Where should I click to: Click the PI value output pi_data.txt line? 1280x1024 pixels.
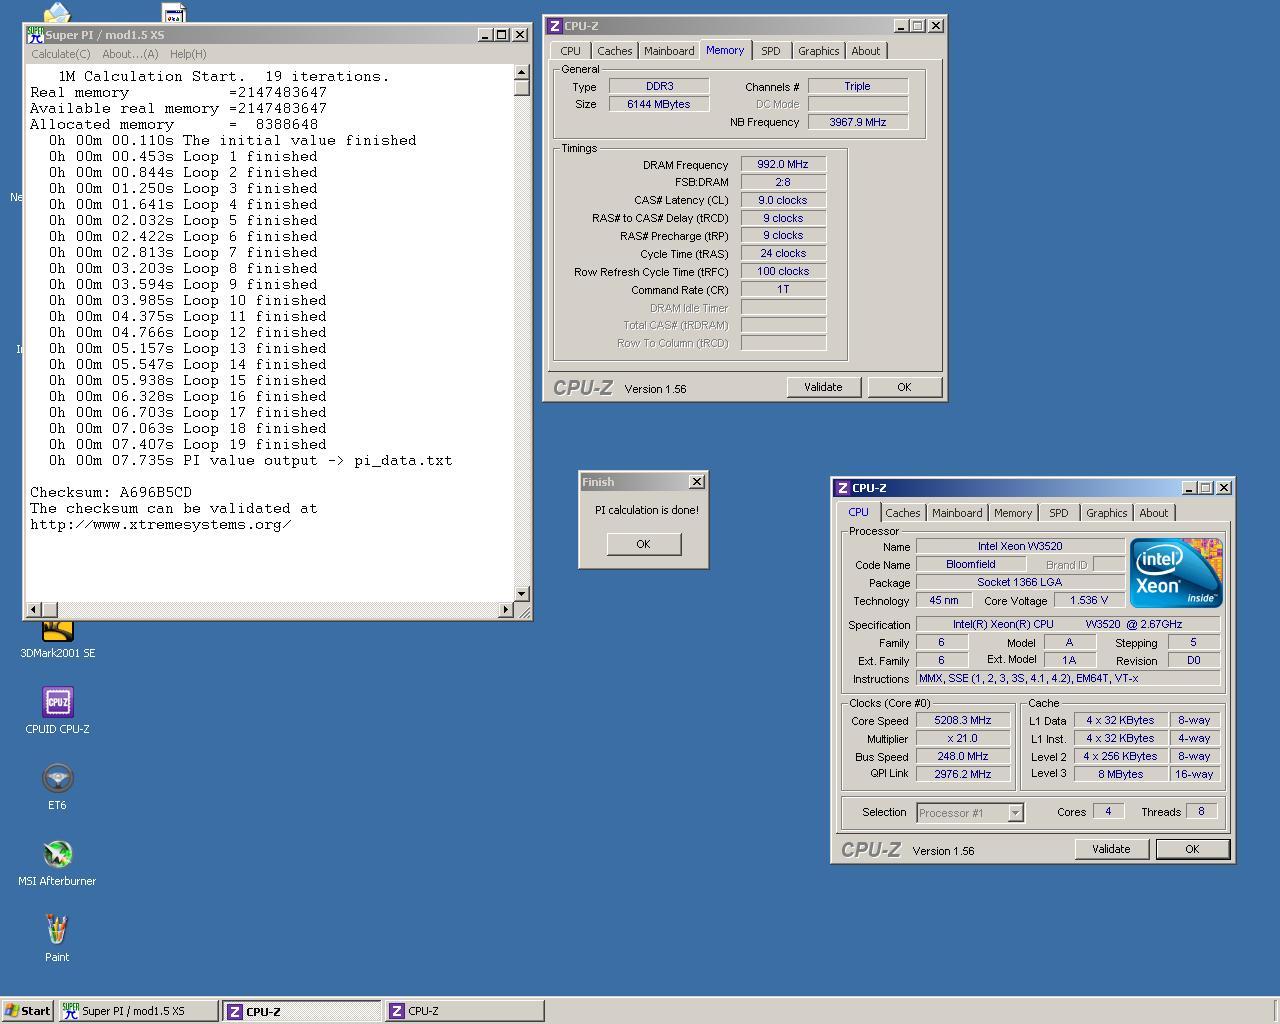pyautogui.click(x=251, y=460)
